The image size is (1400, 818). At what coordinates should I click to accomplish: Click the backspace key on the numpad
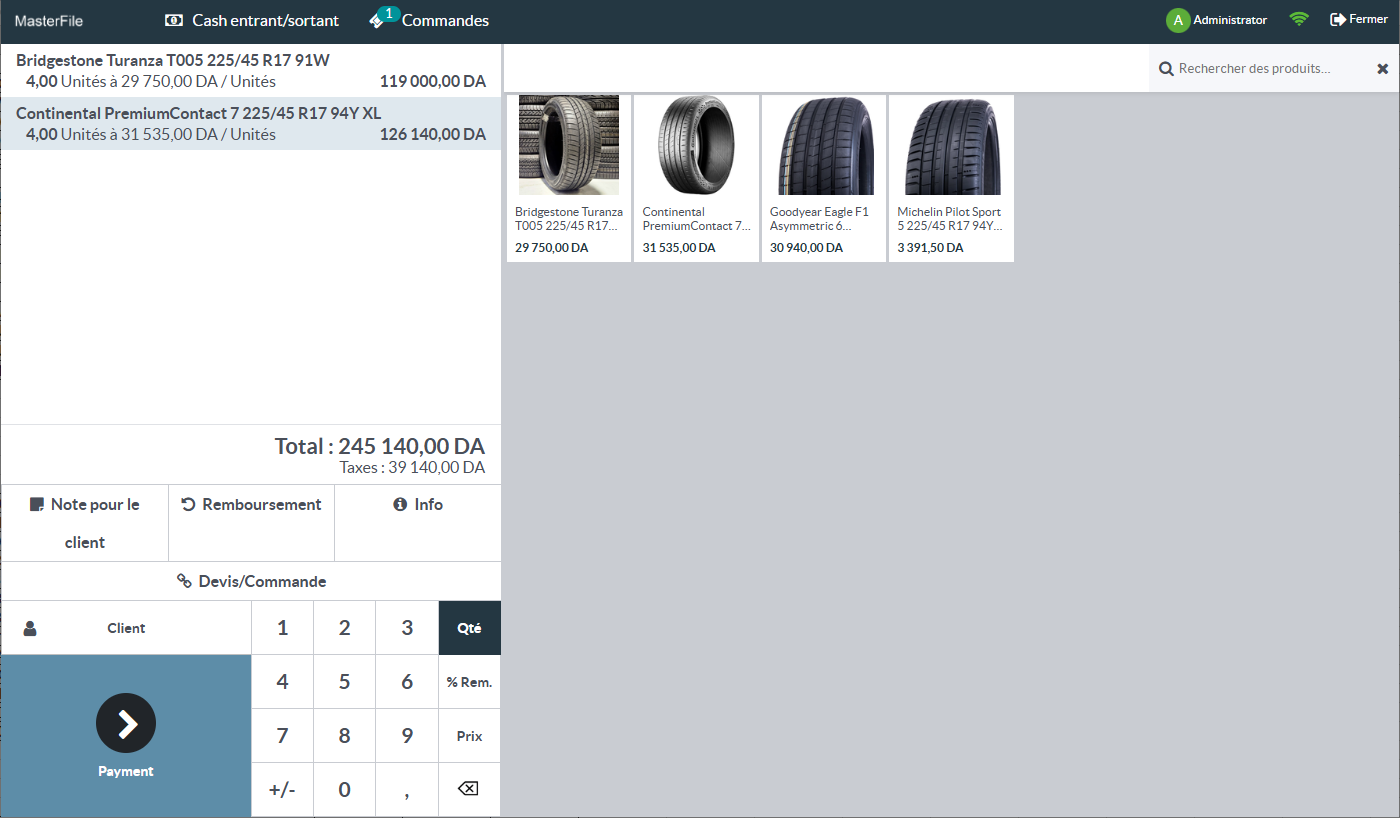tap(468, 789)
